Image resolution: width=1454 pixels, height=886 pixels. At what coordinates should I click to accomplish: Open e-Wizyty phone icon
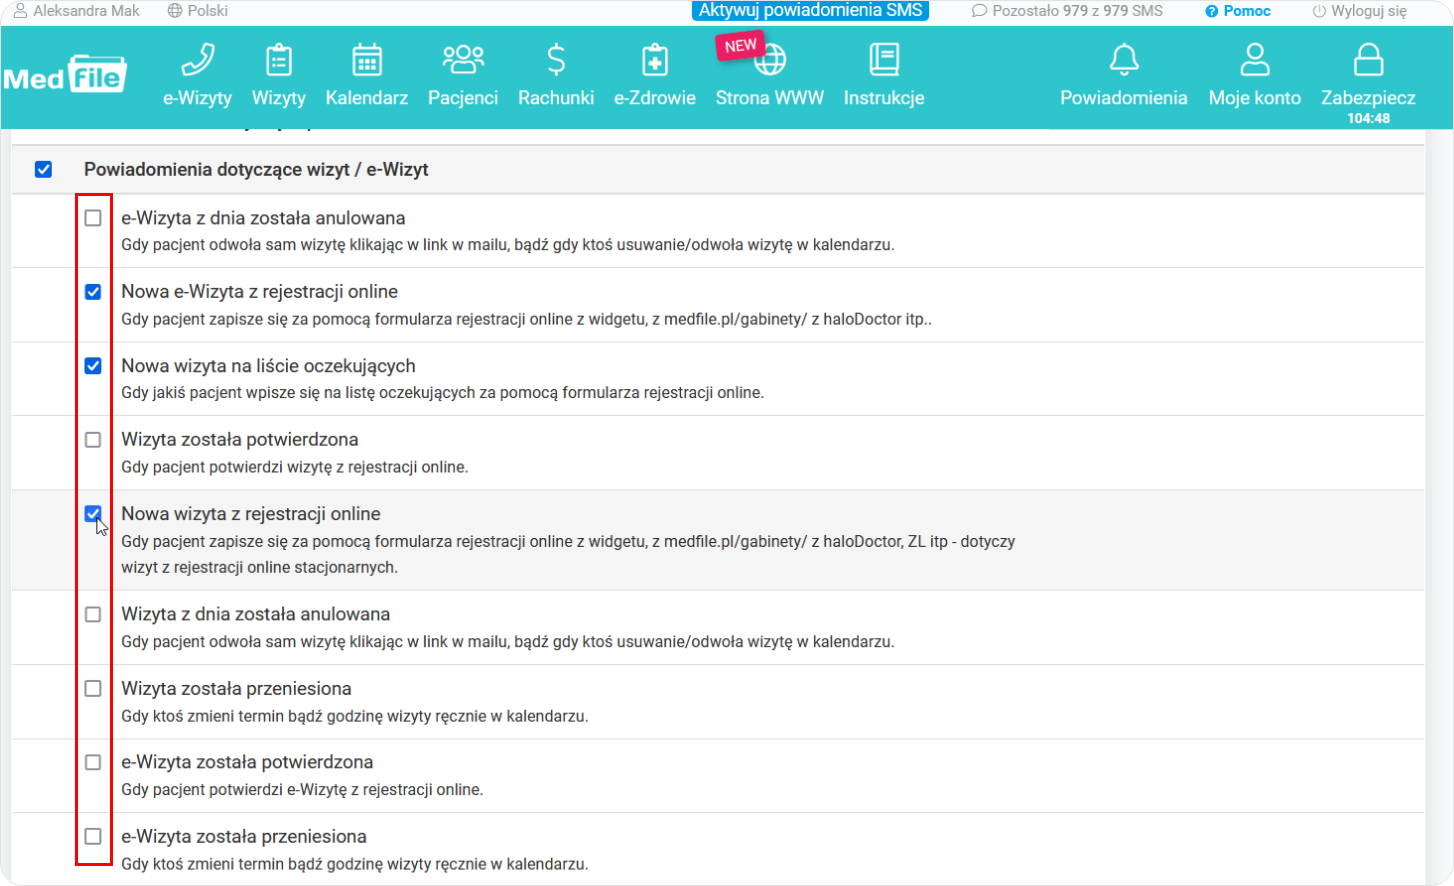(198, 61)
